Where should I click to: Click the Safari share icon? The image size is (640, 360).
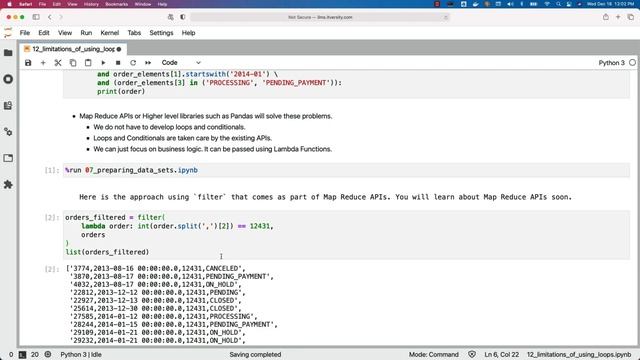coord(606,17)
